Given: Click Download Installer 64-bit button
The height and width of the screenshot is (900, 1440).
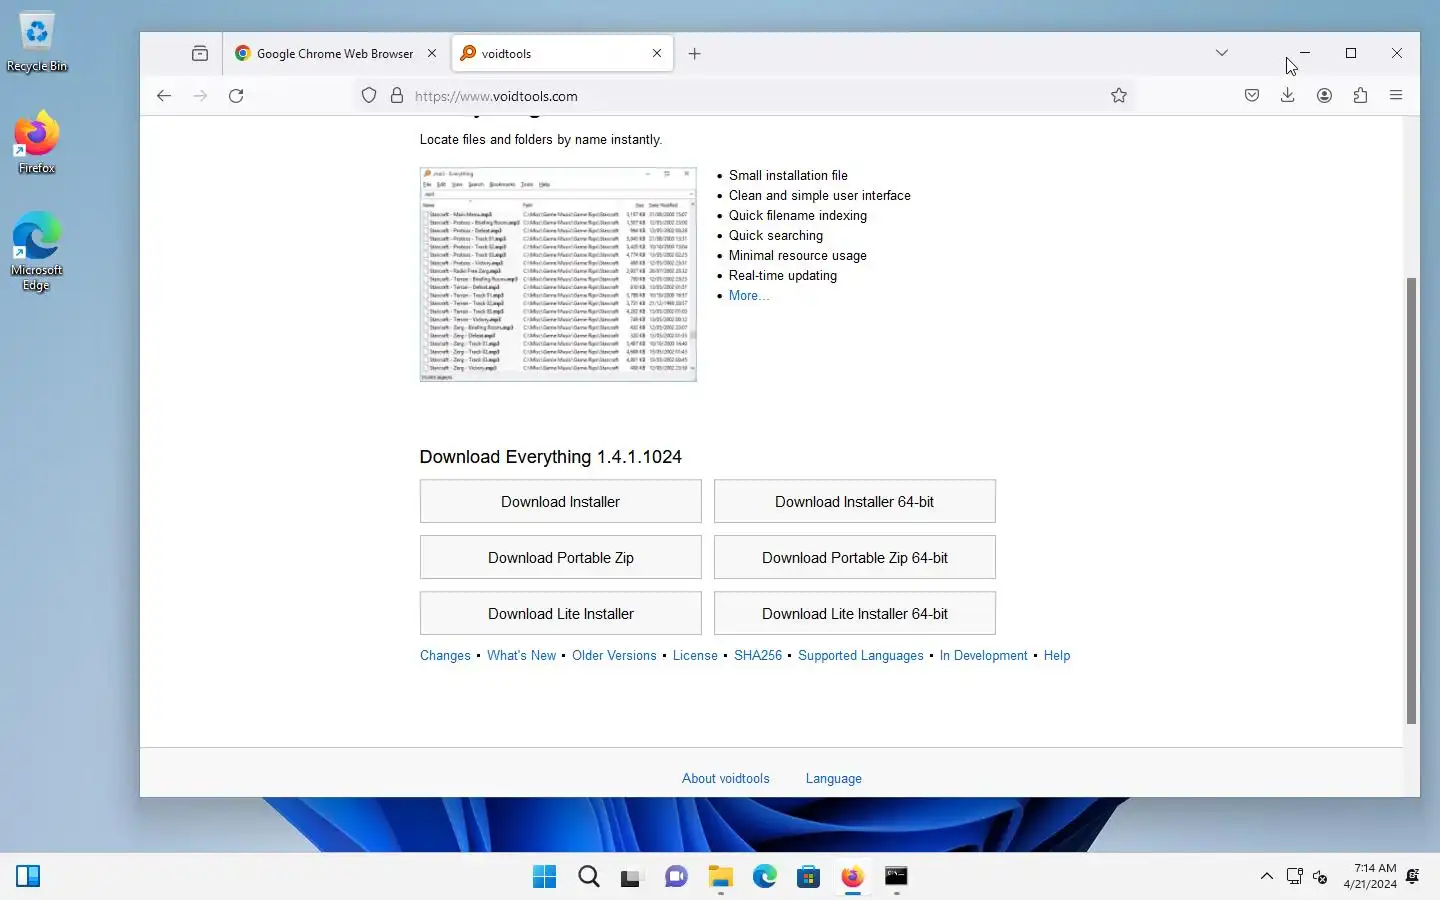Looking at the screenshot, I should point(855,502).
